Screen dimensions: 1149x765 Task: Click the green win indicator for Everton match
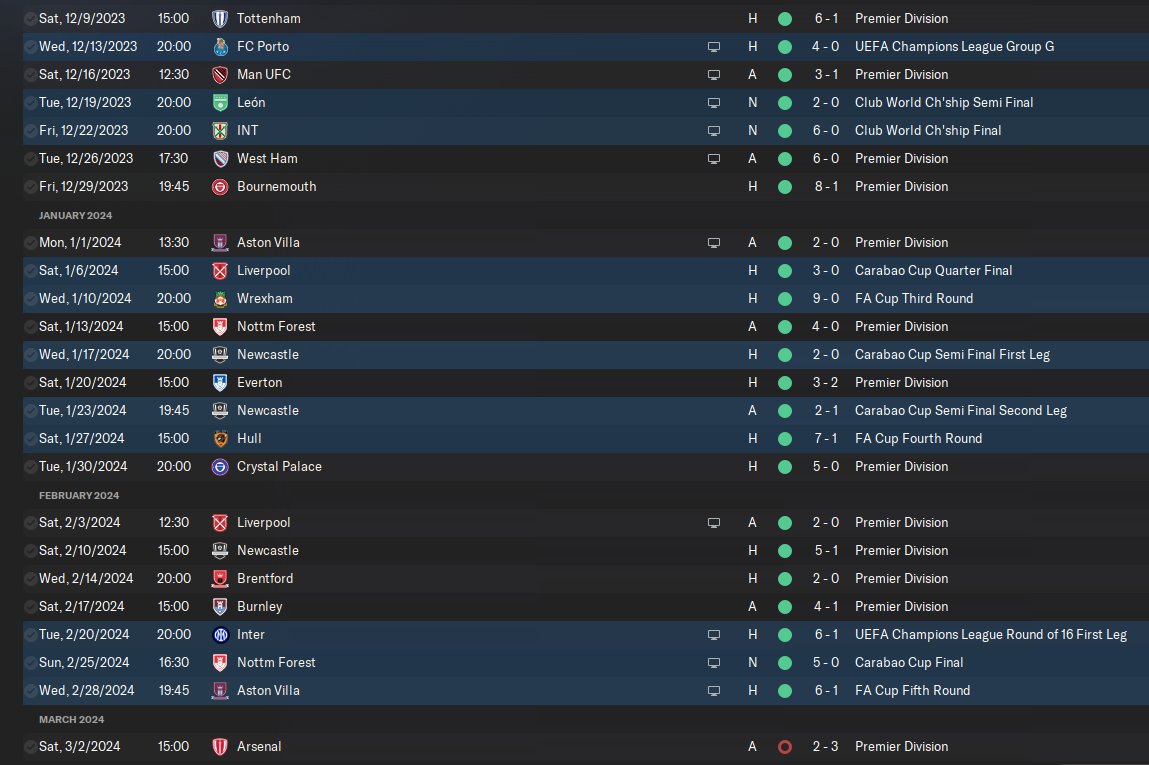785,382
